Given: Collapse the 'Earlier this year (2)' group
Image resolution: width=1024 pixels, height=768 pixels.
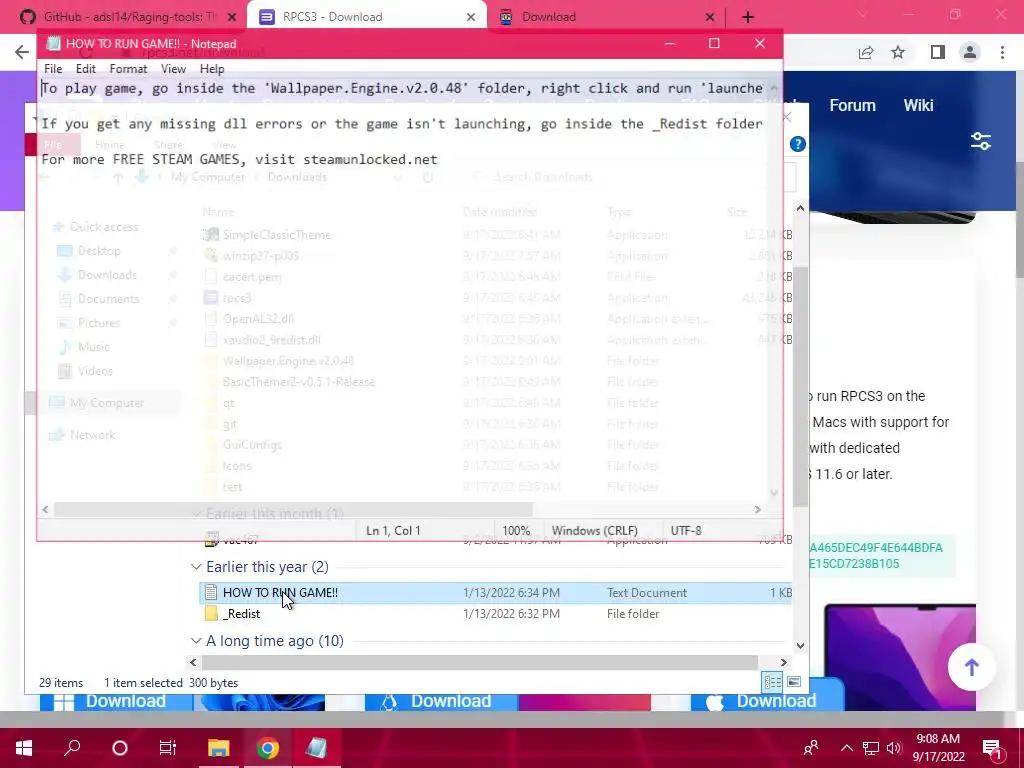Looking at the screenshot, I should 196,567.
